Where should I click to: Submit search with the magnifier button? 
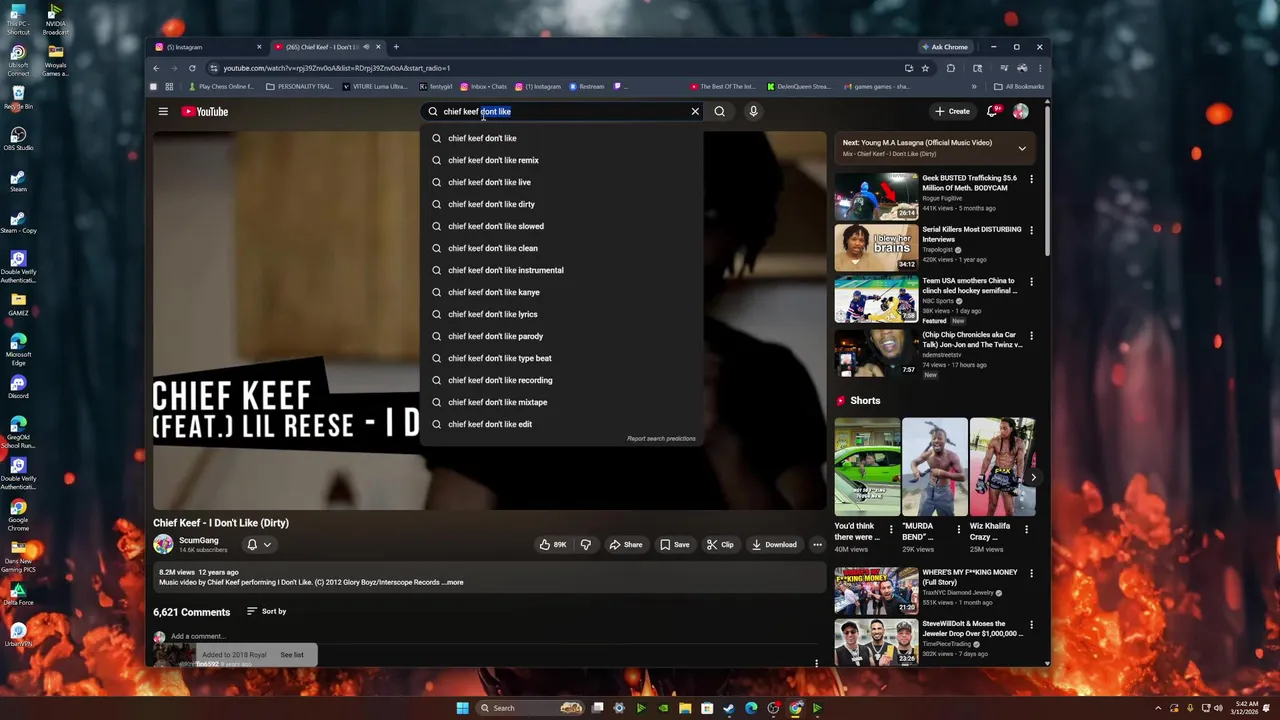719,111
